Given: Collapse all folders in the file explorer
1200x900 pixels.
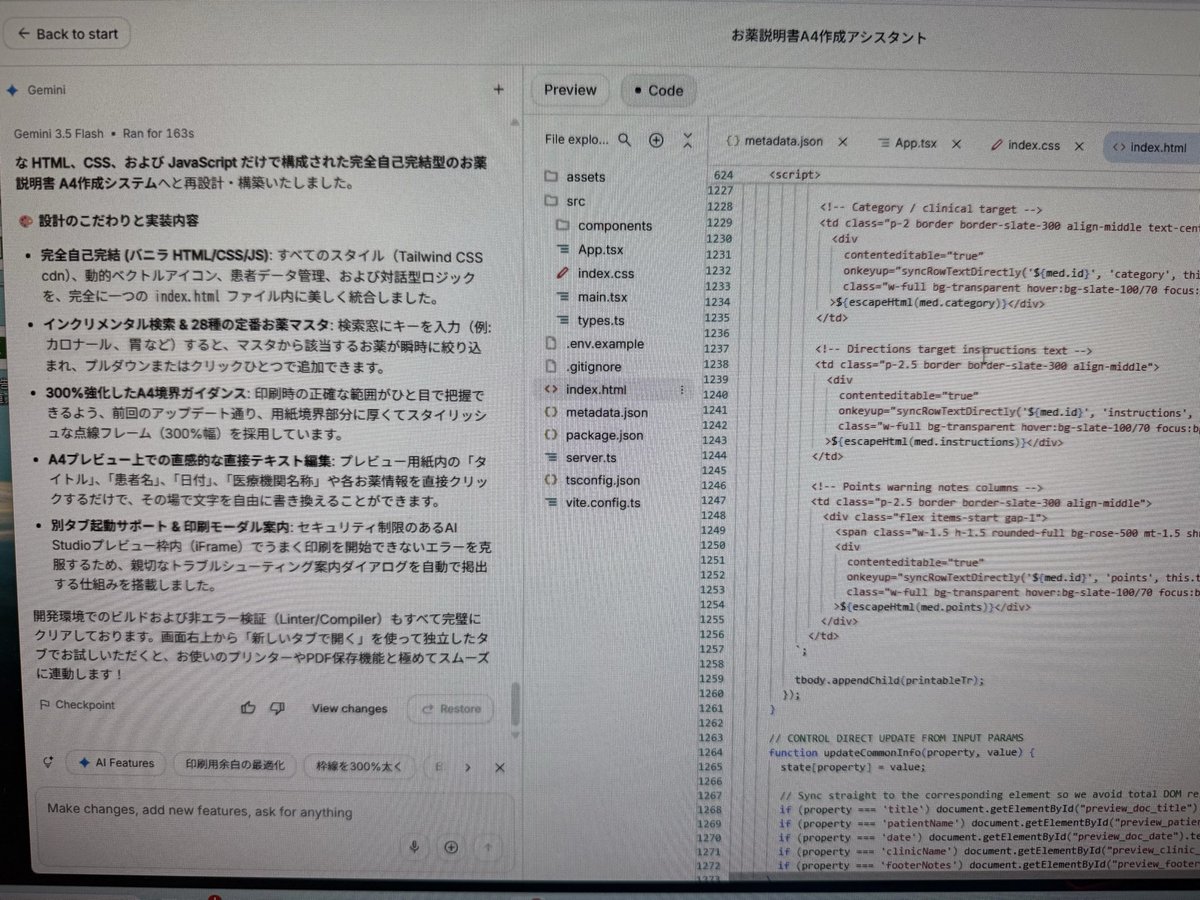Looking at the screenshot, I should pyautogui.click(x=687, y=140).
